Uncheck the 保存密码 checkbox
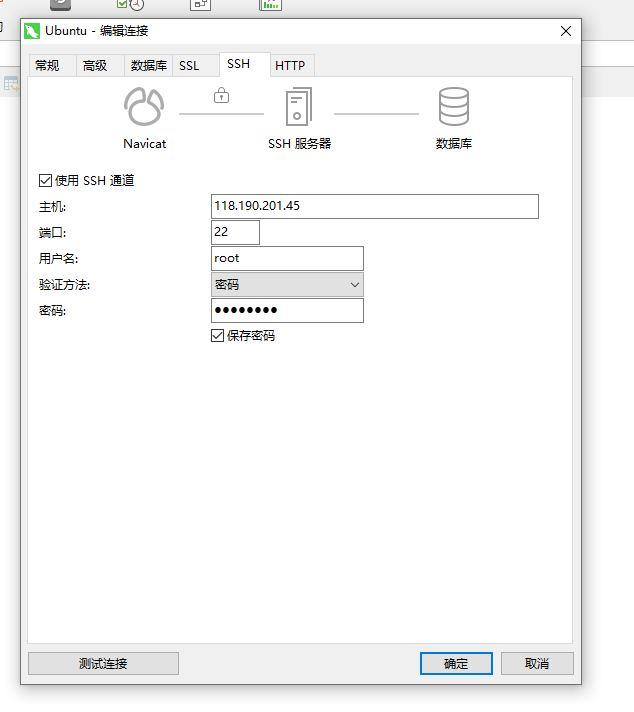Viewport: 634px width, 712px height. click(218, 336)
